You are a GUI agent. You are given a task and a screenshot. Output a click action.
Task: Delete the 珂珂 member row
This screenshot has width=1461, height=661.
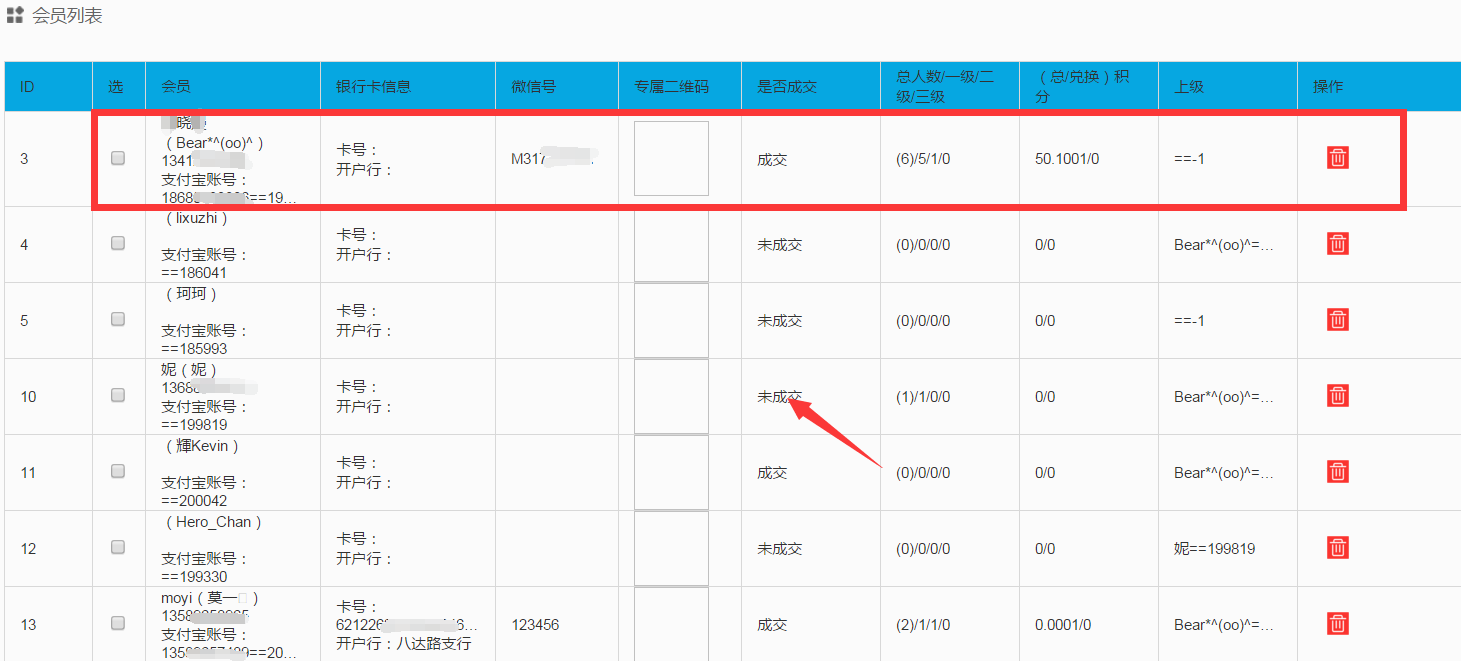pyautogui.click(x=1337, y=320)
